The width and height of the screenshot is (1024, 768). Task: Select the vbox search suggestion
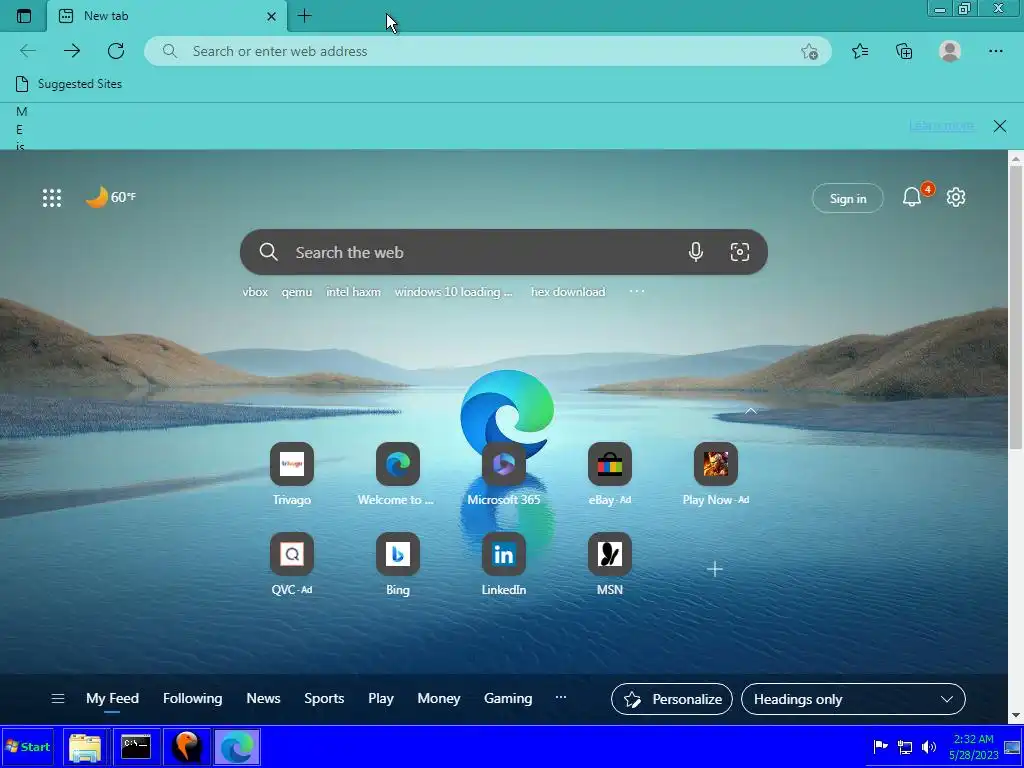[255, 292]
